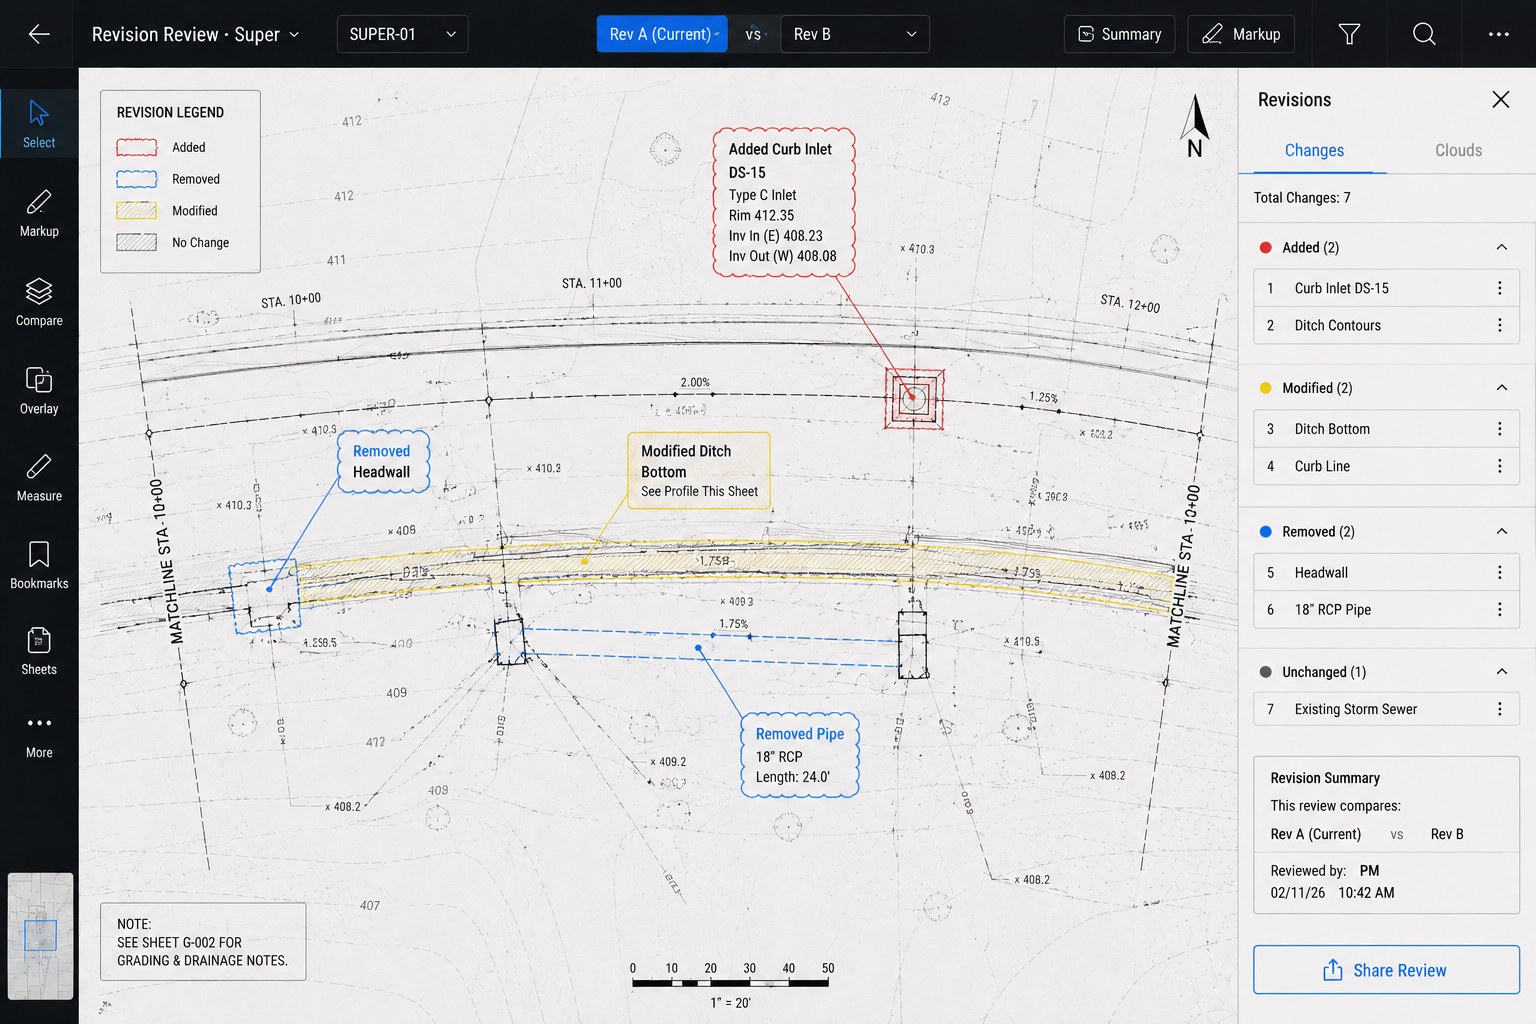Click the Removed blue legend swatch
The image size is (1536, 1024).
click(x=137, y=179)
